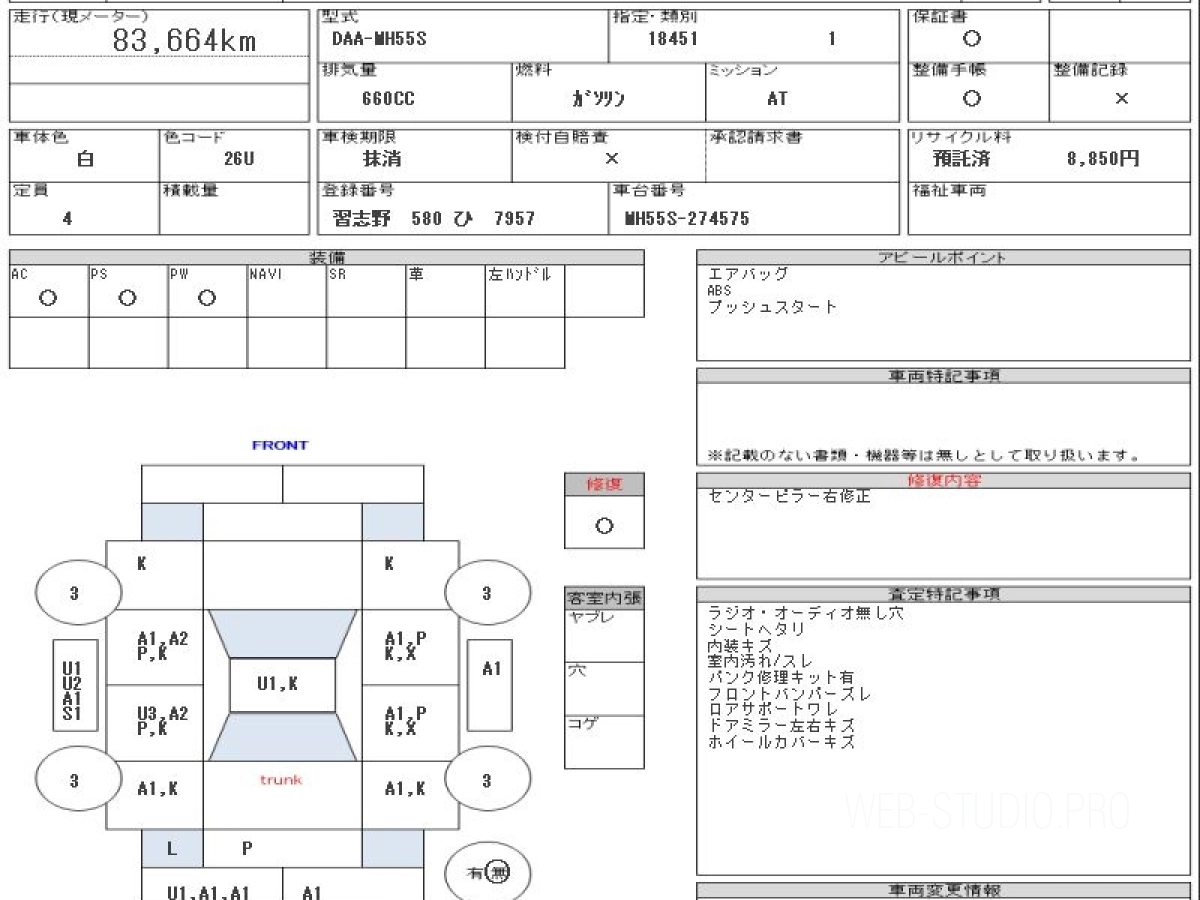Screen dimensions: 1200x900
Task: Select the ※記載のない書類 disclaimer line
Action: (924, 455)
